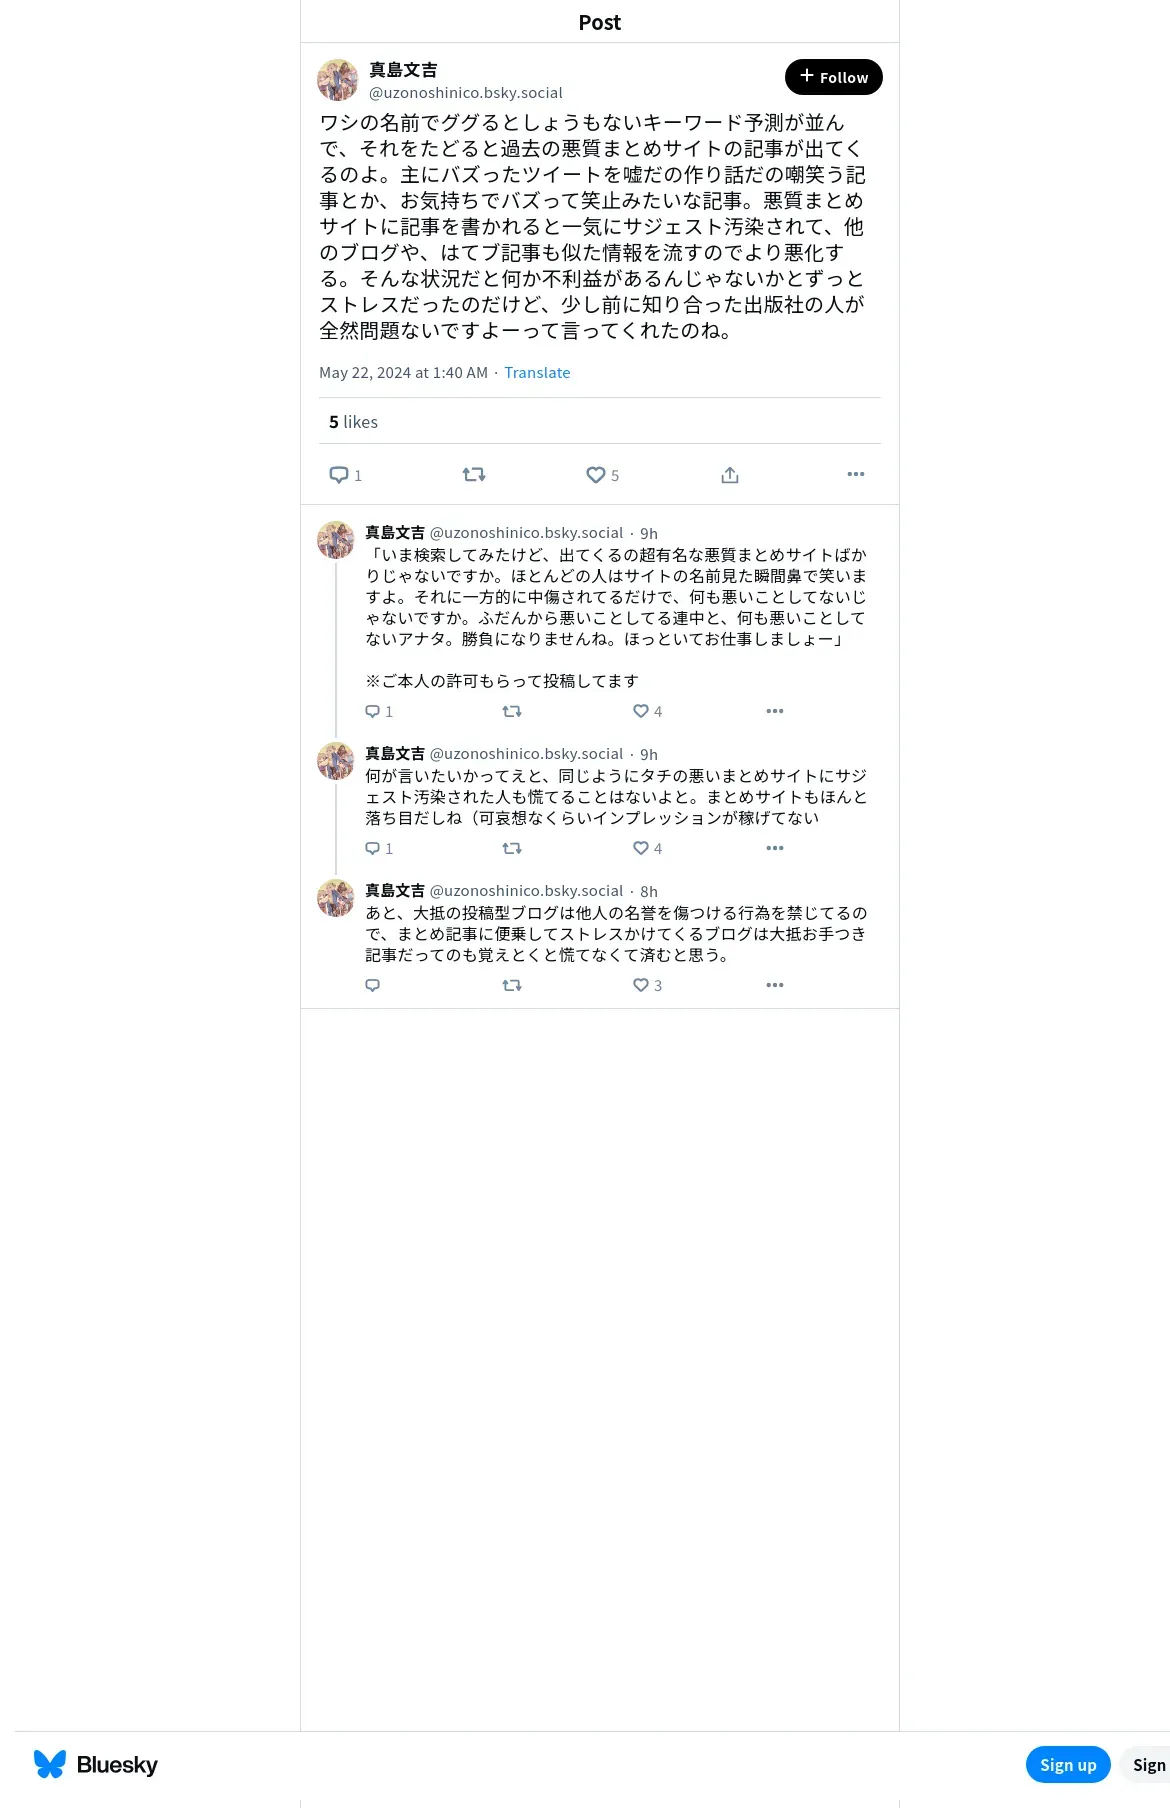Open the 5 likes list
The height and width of the screenshot is (1808, 1170).
353,422
